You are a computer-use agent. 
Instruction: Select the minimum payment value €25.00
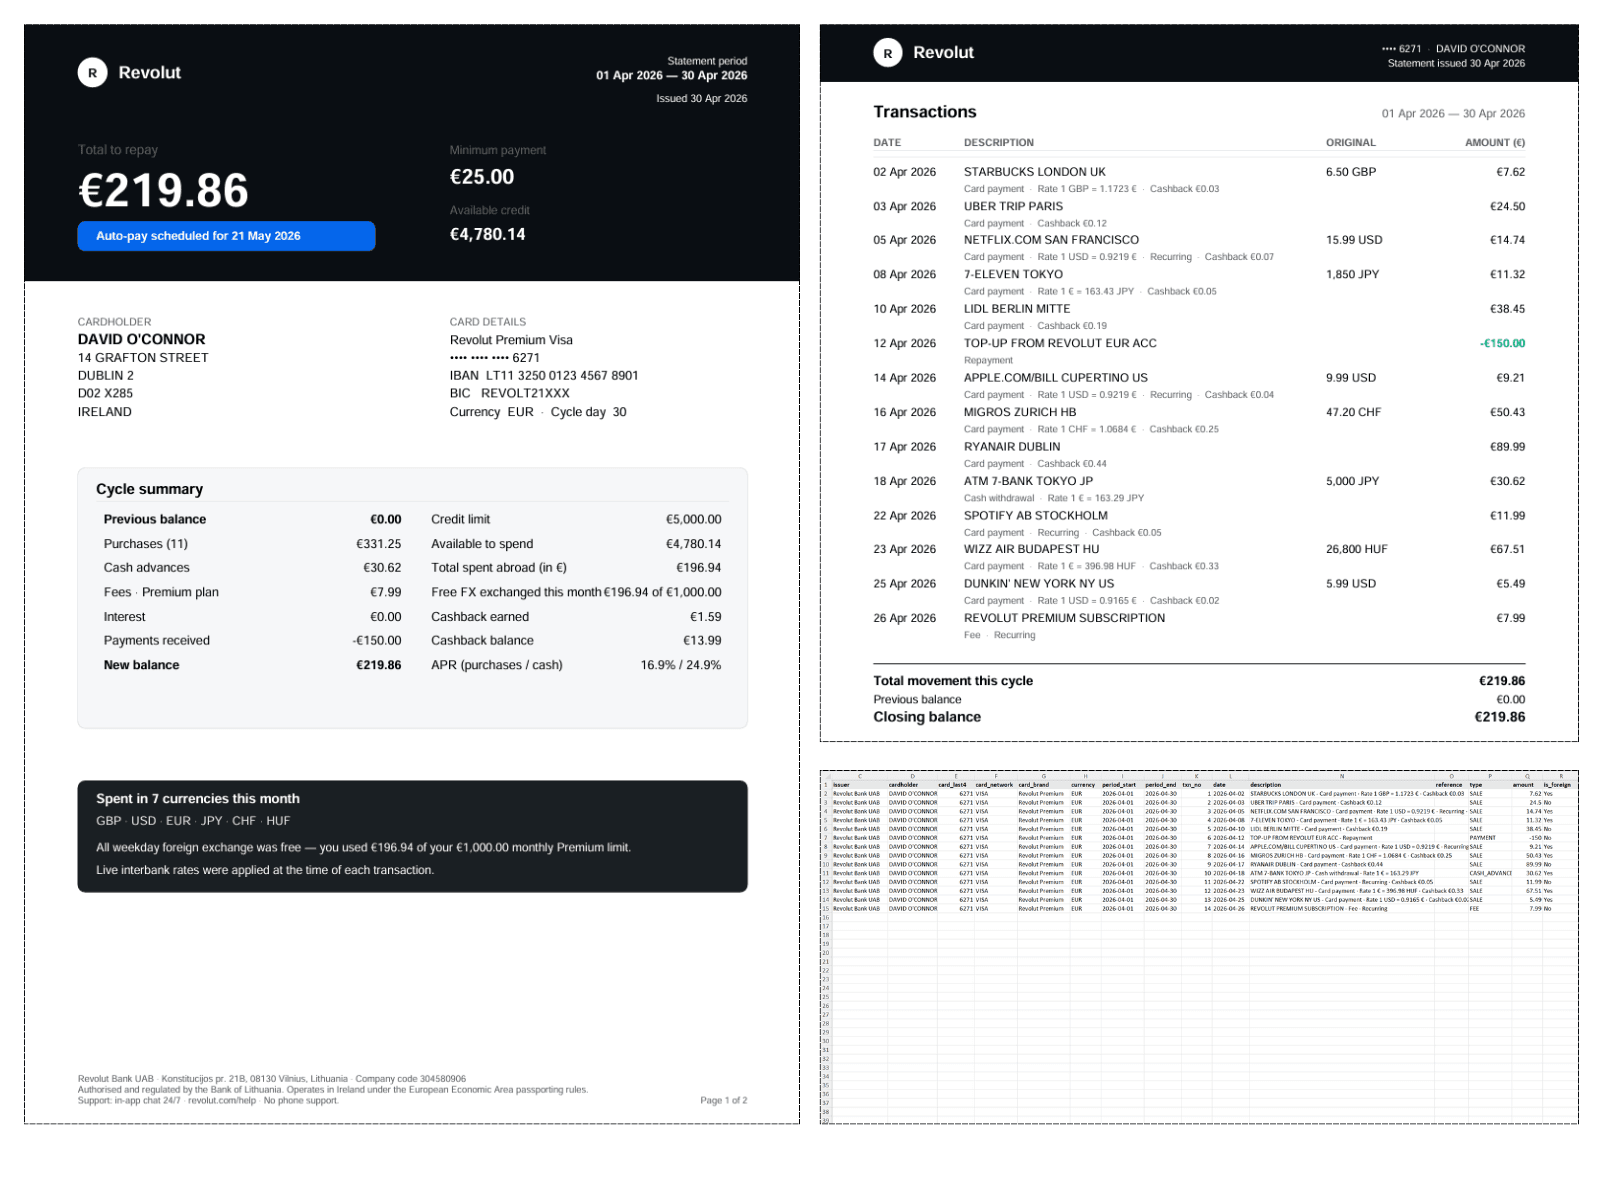[x=482, y=177]
